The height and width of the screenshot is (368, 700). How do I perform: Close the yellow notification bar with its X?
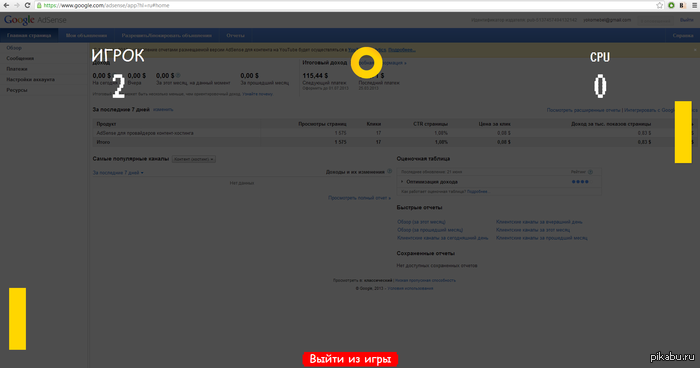[x=695, y=50]
